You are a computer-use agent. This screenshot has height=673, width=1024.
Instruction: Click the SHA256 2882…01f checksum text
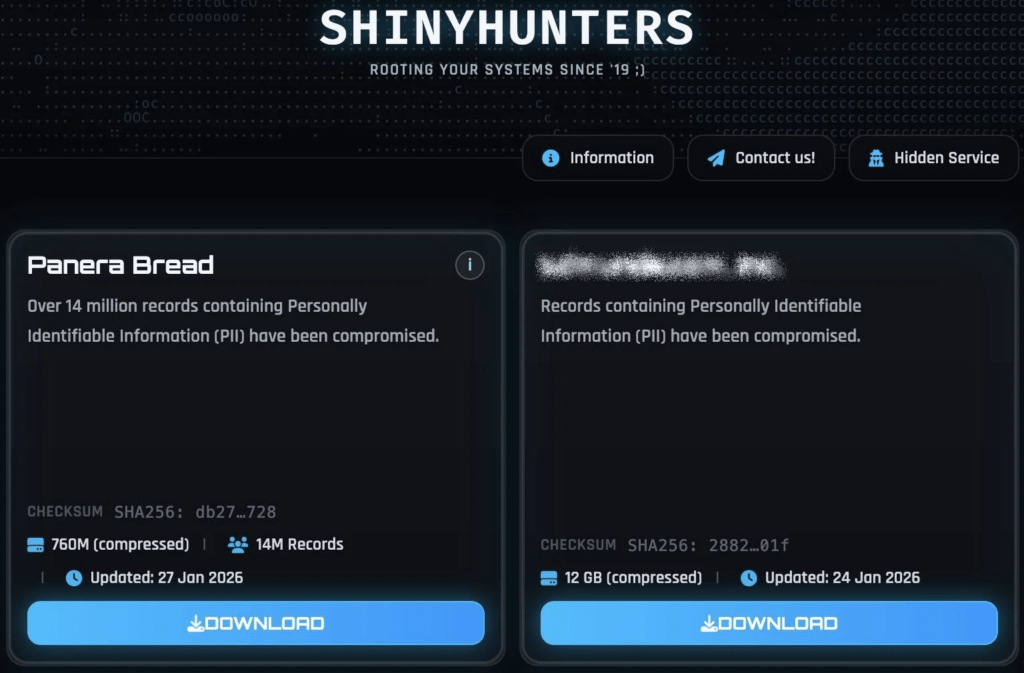pyautogui.click(x=708, y=545)
